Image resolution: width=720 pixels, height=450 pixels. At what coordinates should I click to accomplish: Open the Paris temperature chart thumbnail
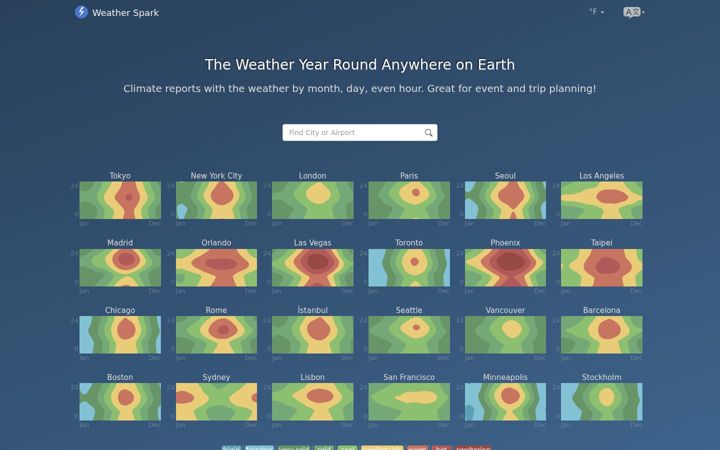click(409, 200)
